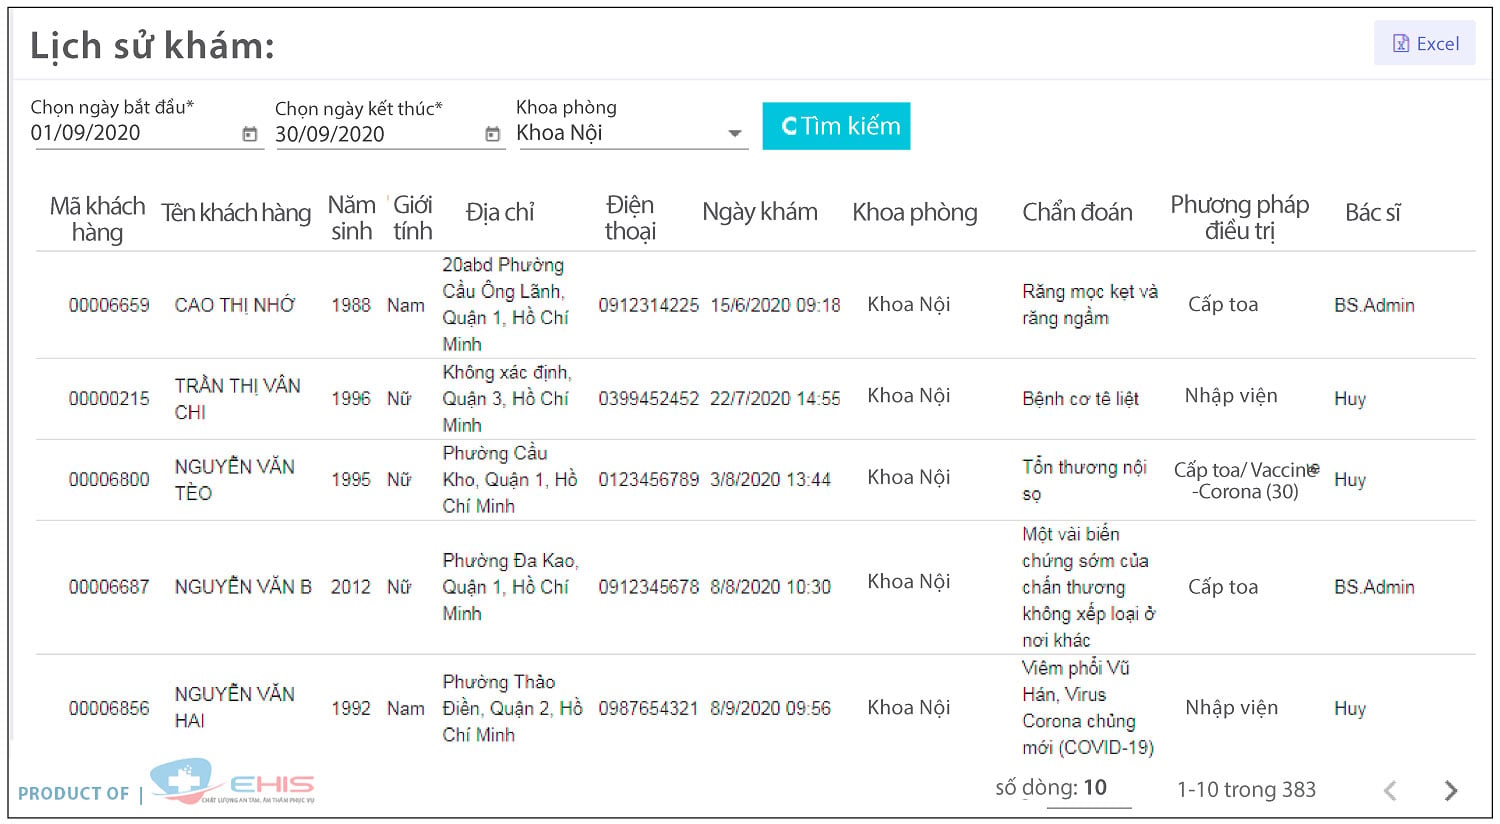Click the Giới tính column header
Image resolution: width=1500 pixels, height=824 pixels.
click(412, 218)
